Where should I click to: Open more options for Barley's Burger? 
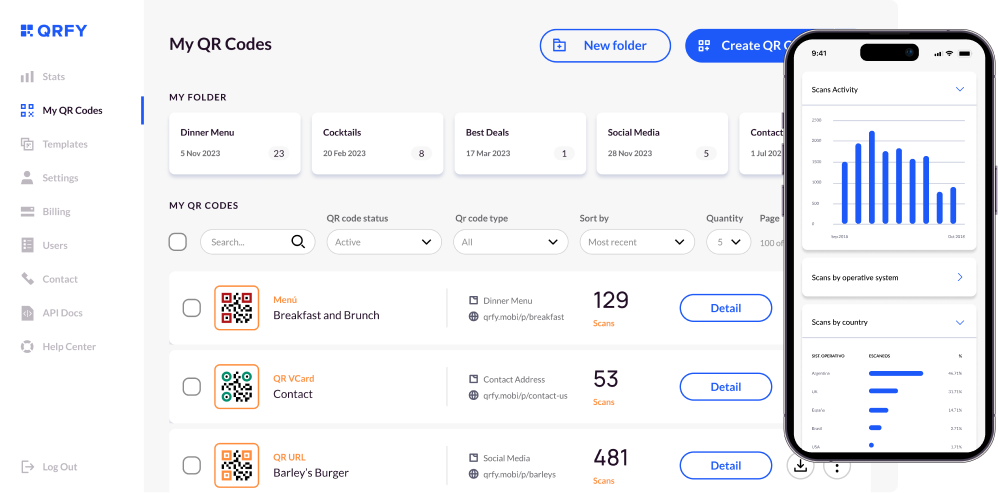pos(836,465)
